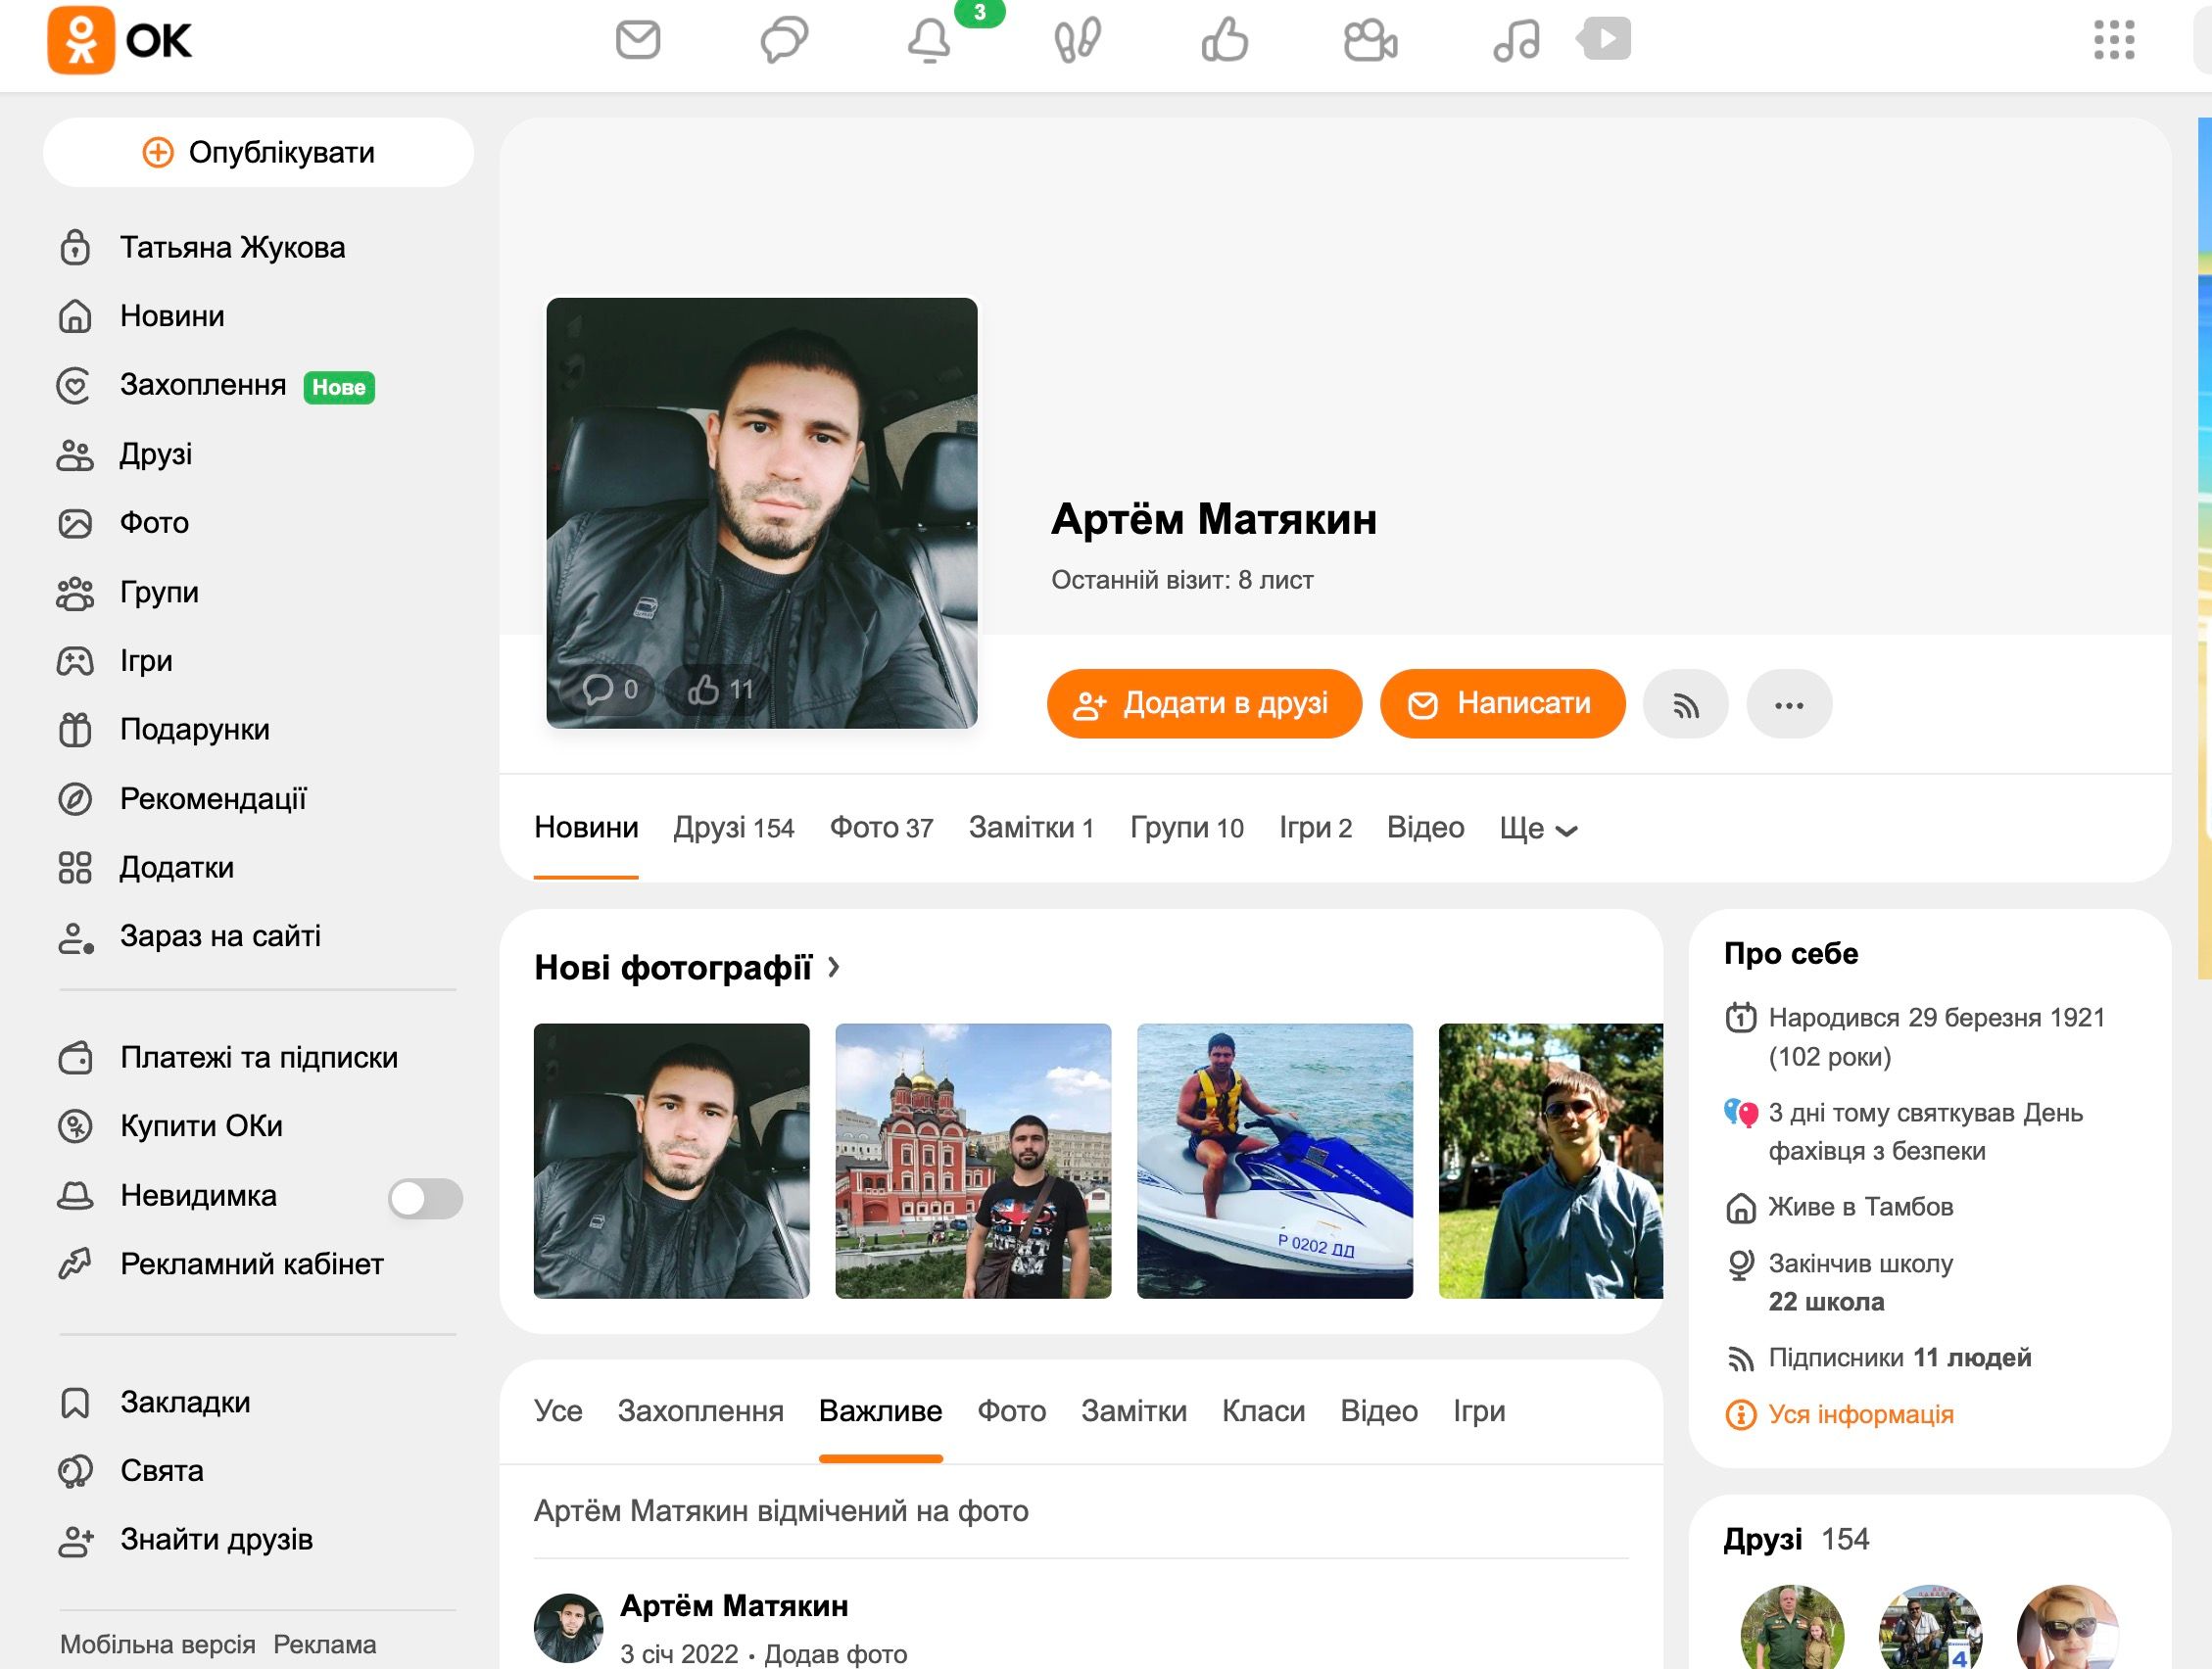Open discussions chat bubbles icon
The height and width of the screenshot is (1669, 2212).
(784, 41)
